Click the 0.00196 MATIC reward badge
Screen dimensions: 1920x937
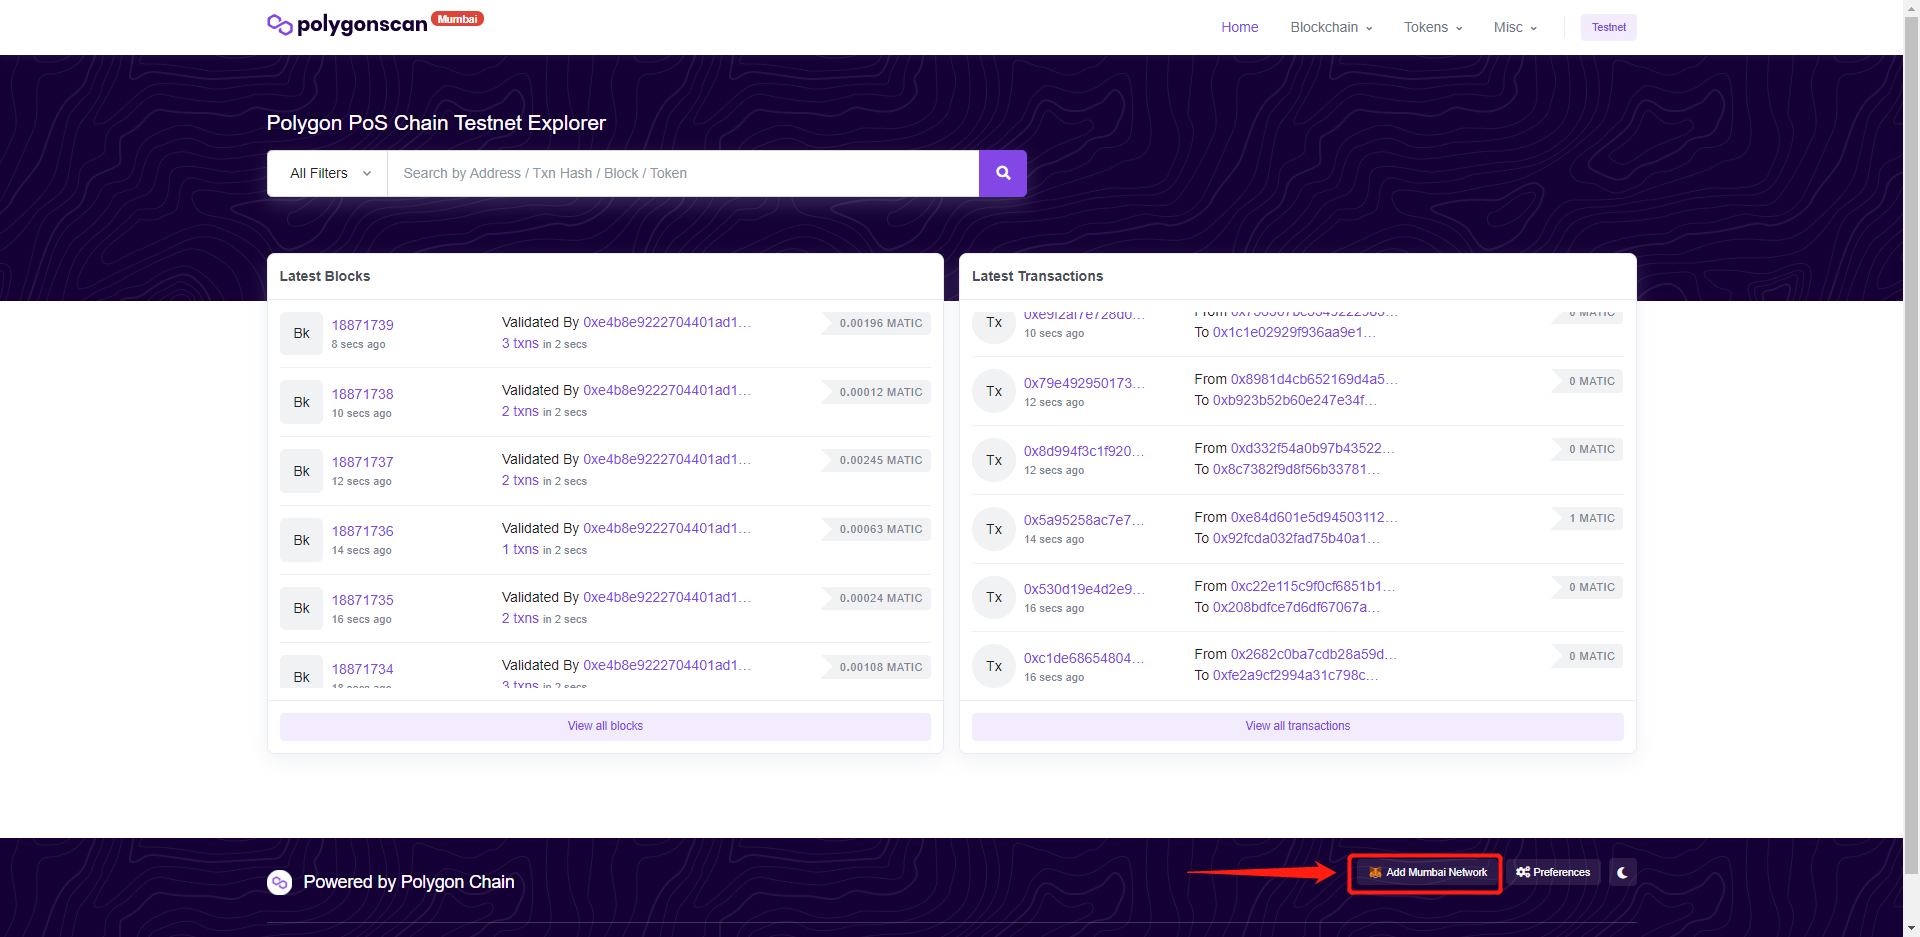tap(877, 323)
